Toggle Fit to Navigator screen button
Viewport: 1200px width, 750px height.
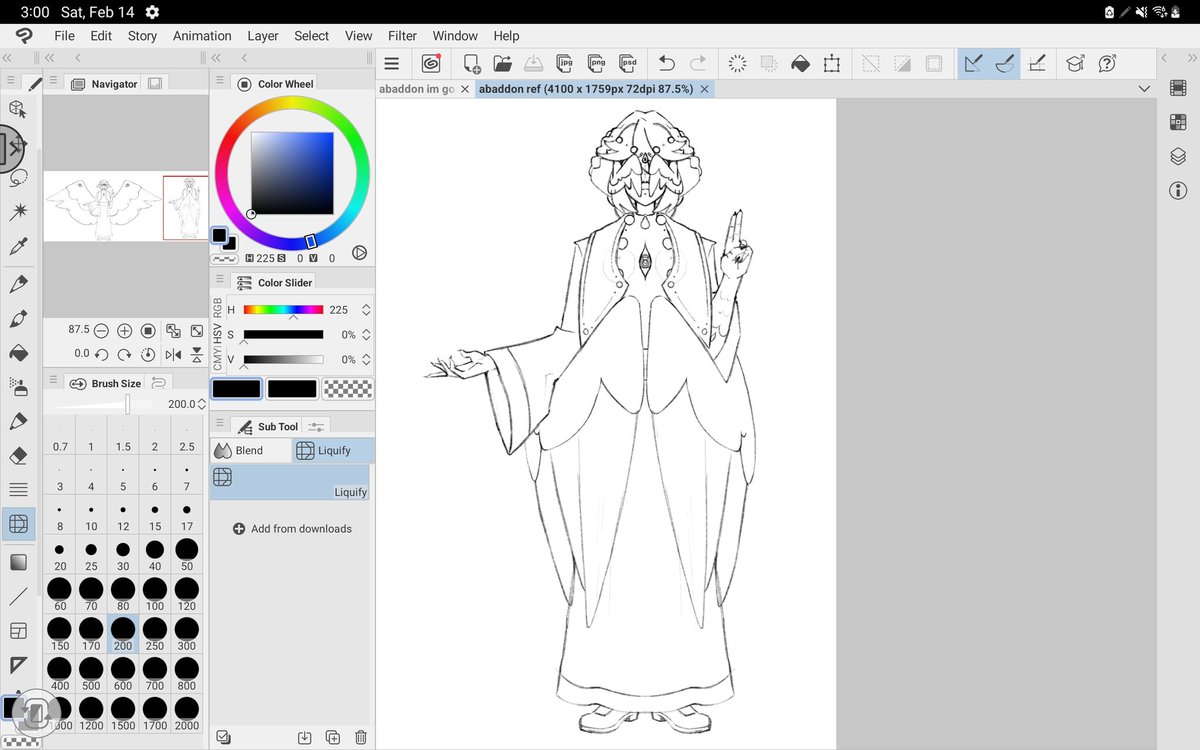[173, 330]
